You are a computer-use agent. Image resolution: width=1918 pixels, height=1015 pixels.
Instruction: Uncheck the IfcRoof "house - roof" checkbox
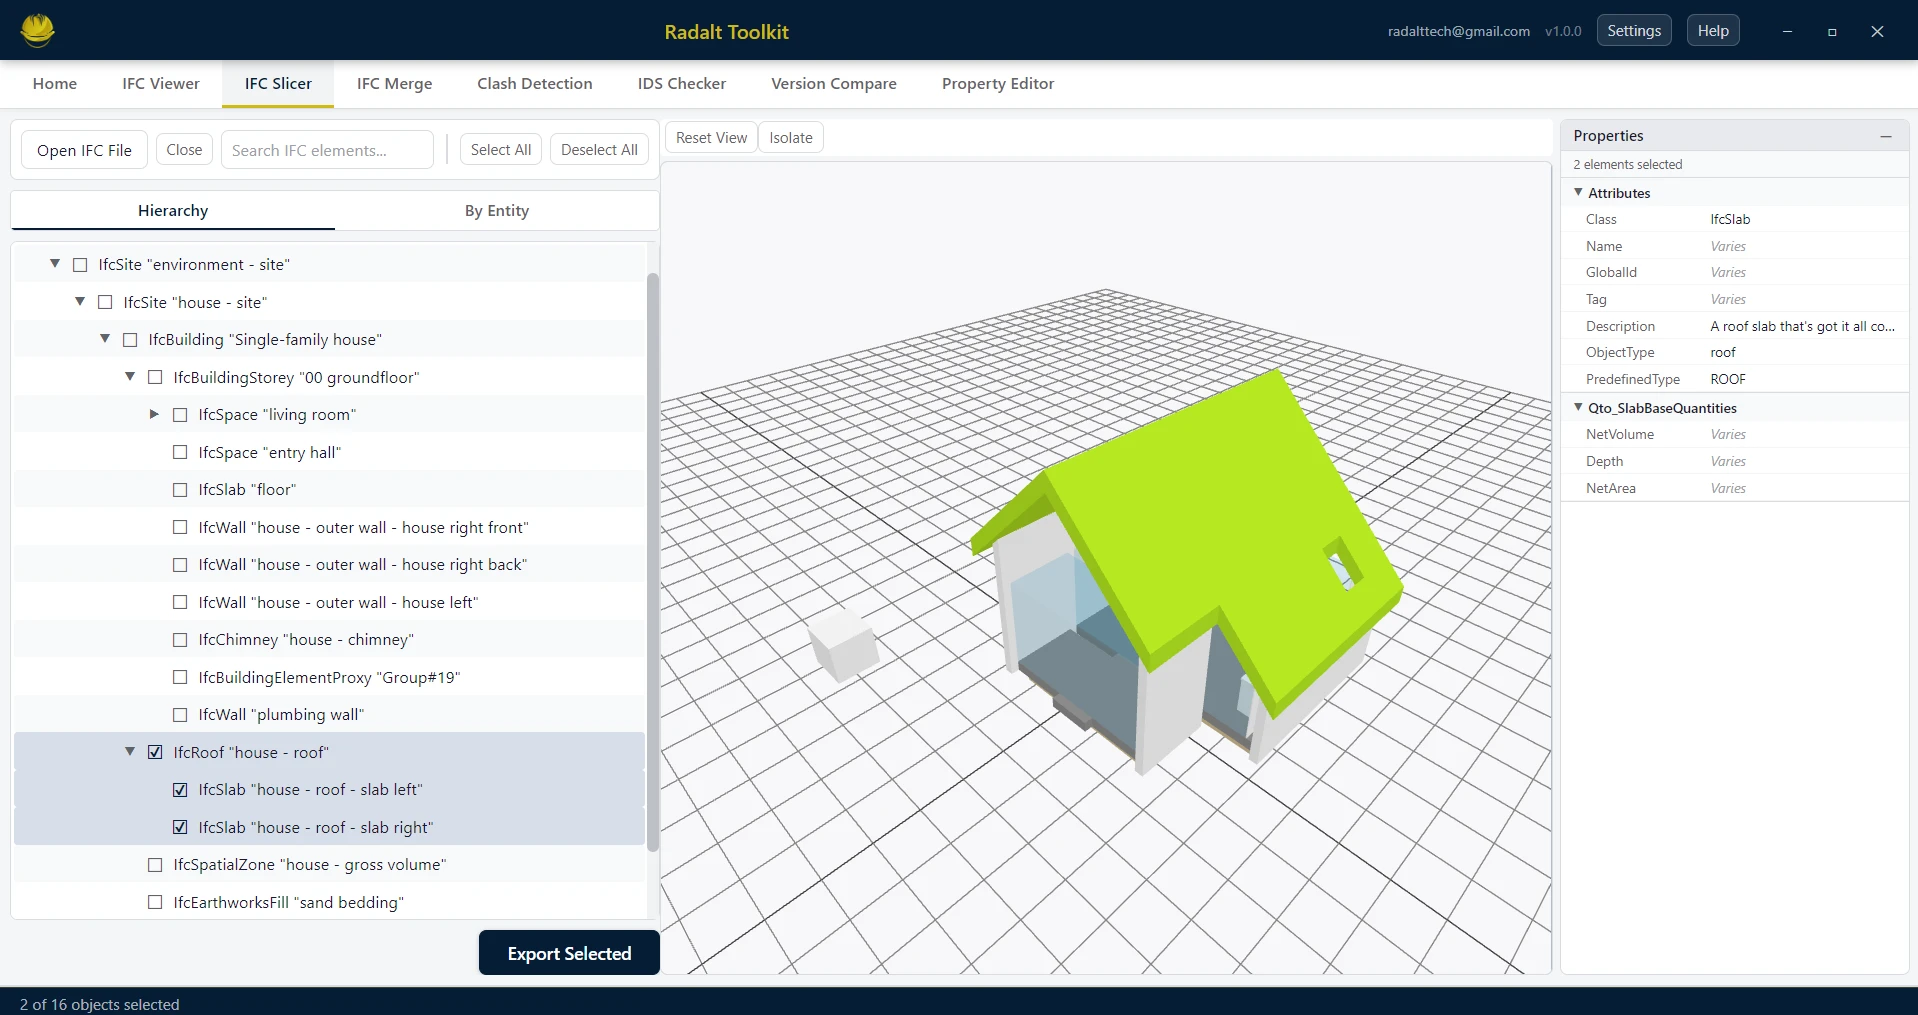[155, 751]
